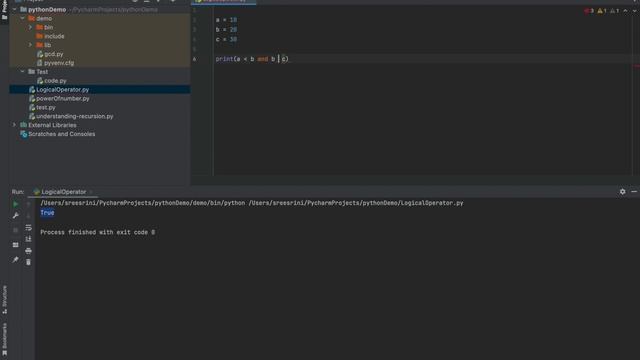Image resolution: width=640 pixels, height=360 pixels.
Task: Collapse the demo folder
Action: click(23, 18)
